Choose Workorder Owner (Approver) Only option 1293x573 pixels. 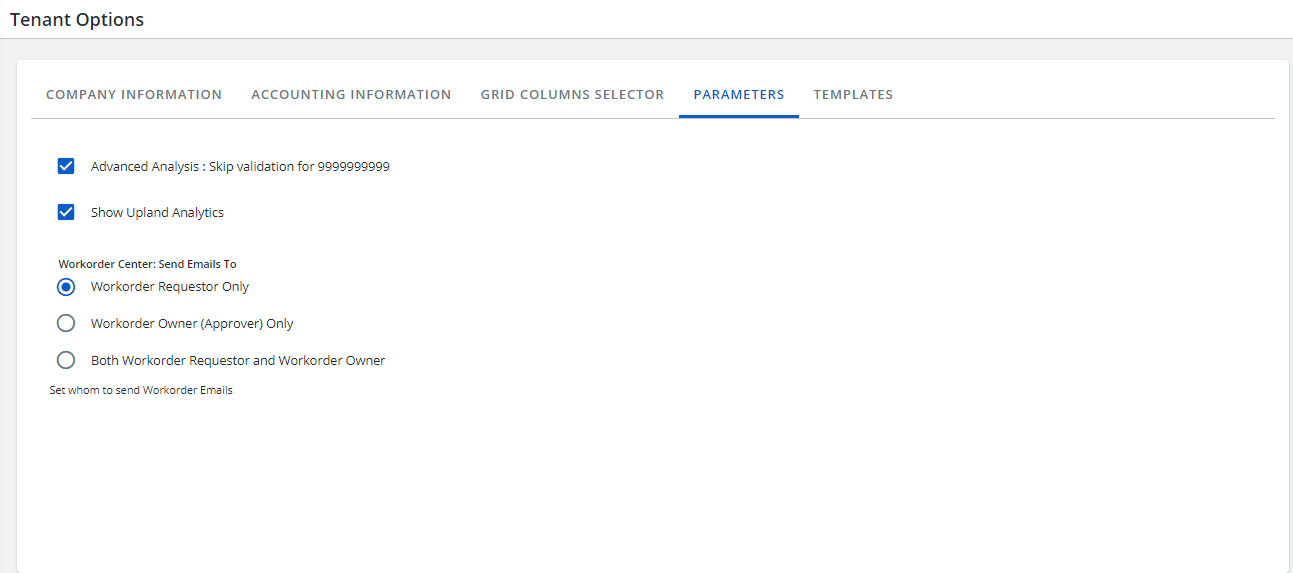[x=66, y=323]
